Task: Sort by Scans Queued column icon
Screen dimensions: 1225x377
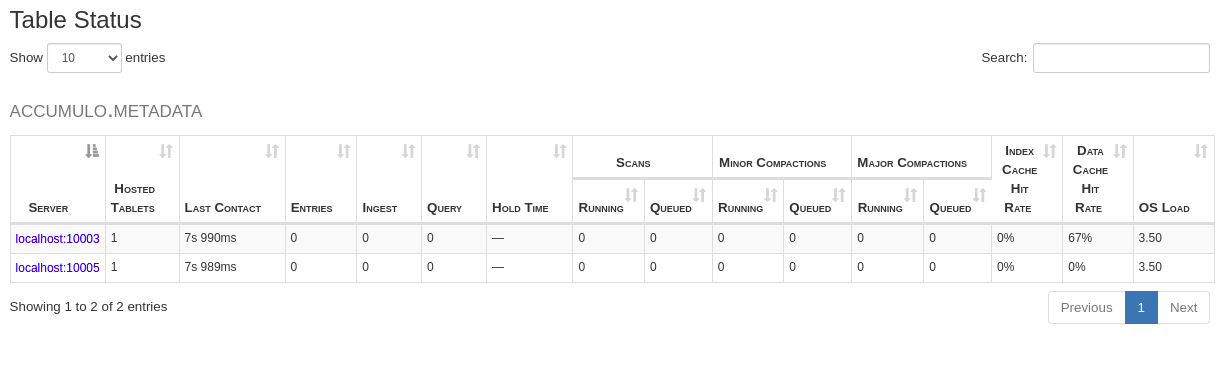Action: pyautogui.click(x=699, y=195)
